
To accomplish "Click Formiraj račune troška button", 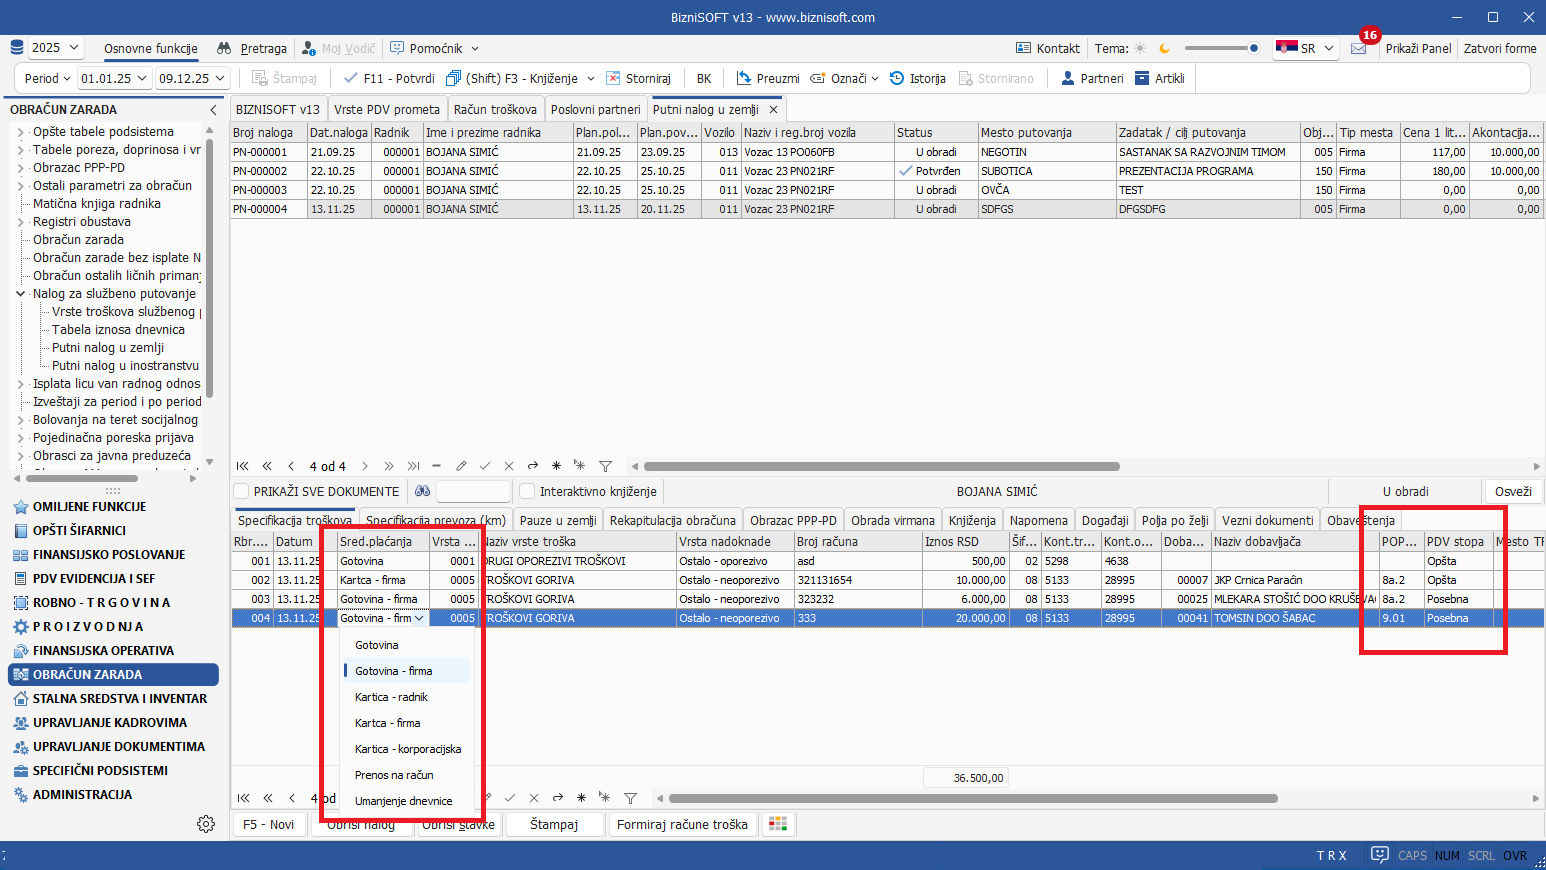I will 682,824.
